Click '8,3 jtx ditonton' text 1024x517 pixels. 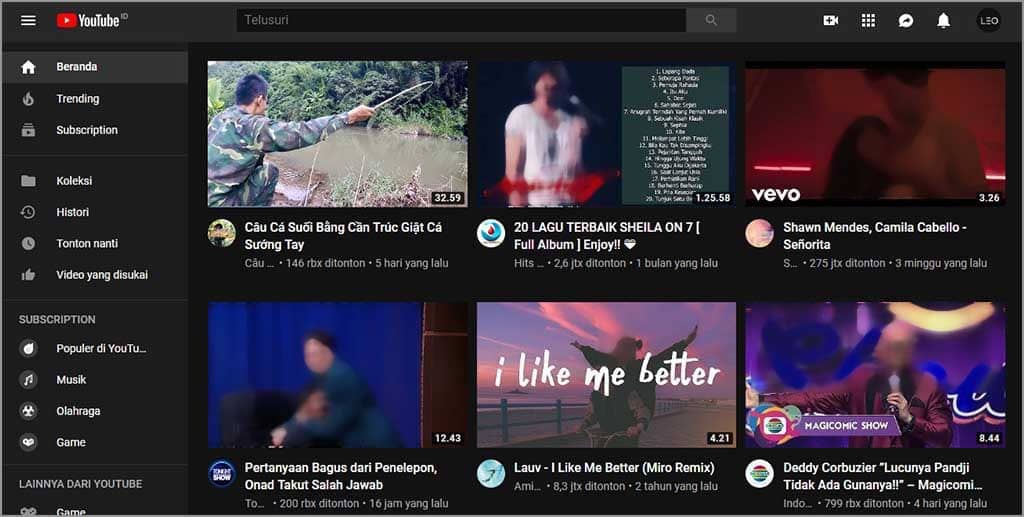click(589, 486)
